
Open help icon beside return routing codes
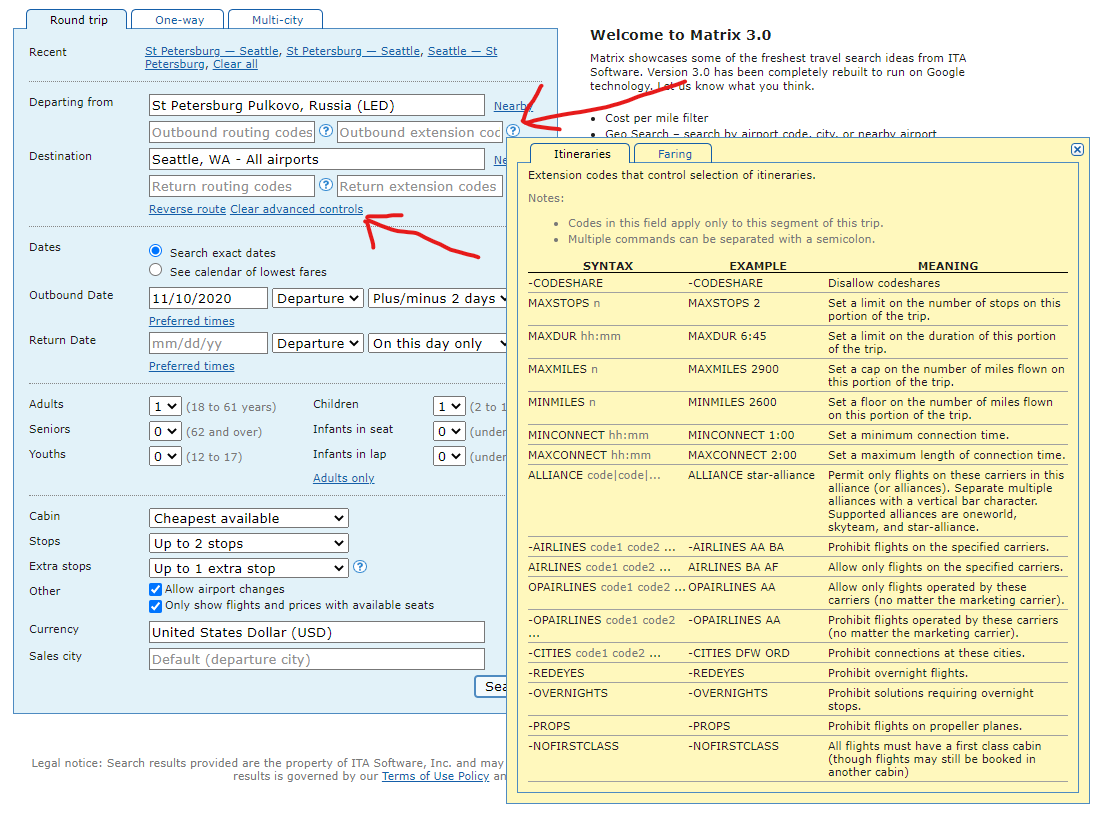325,185
